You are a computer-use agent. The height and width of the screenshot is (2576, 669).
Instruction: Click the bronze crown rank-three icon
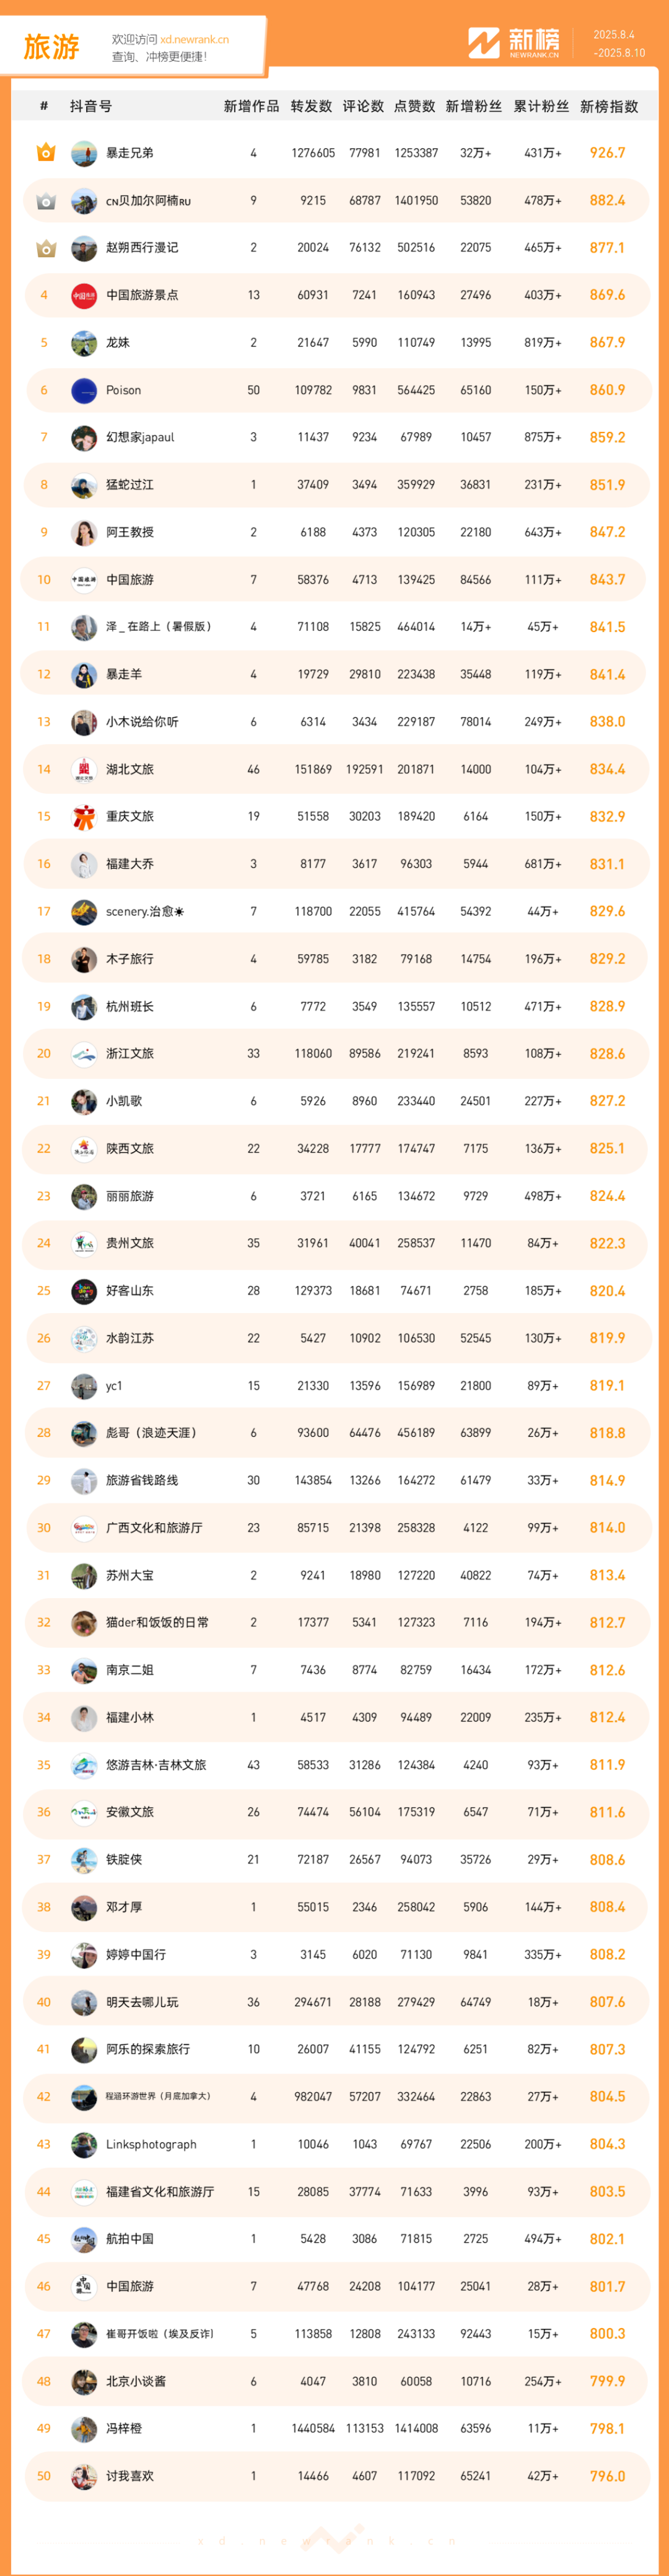tap(45, 248)
